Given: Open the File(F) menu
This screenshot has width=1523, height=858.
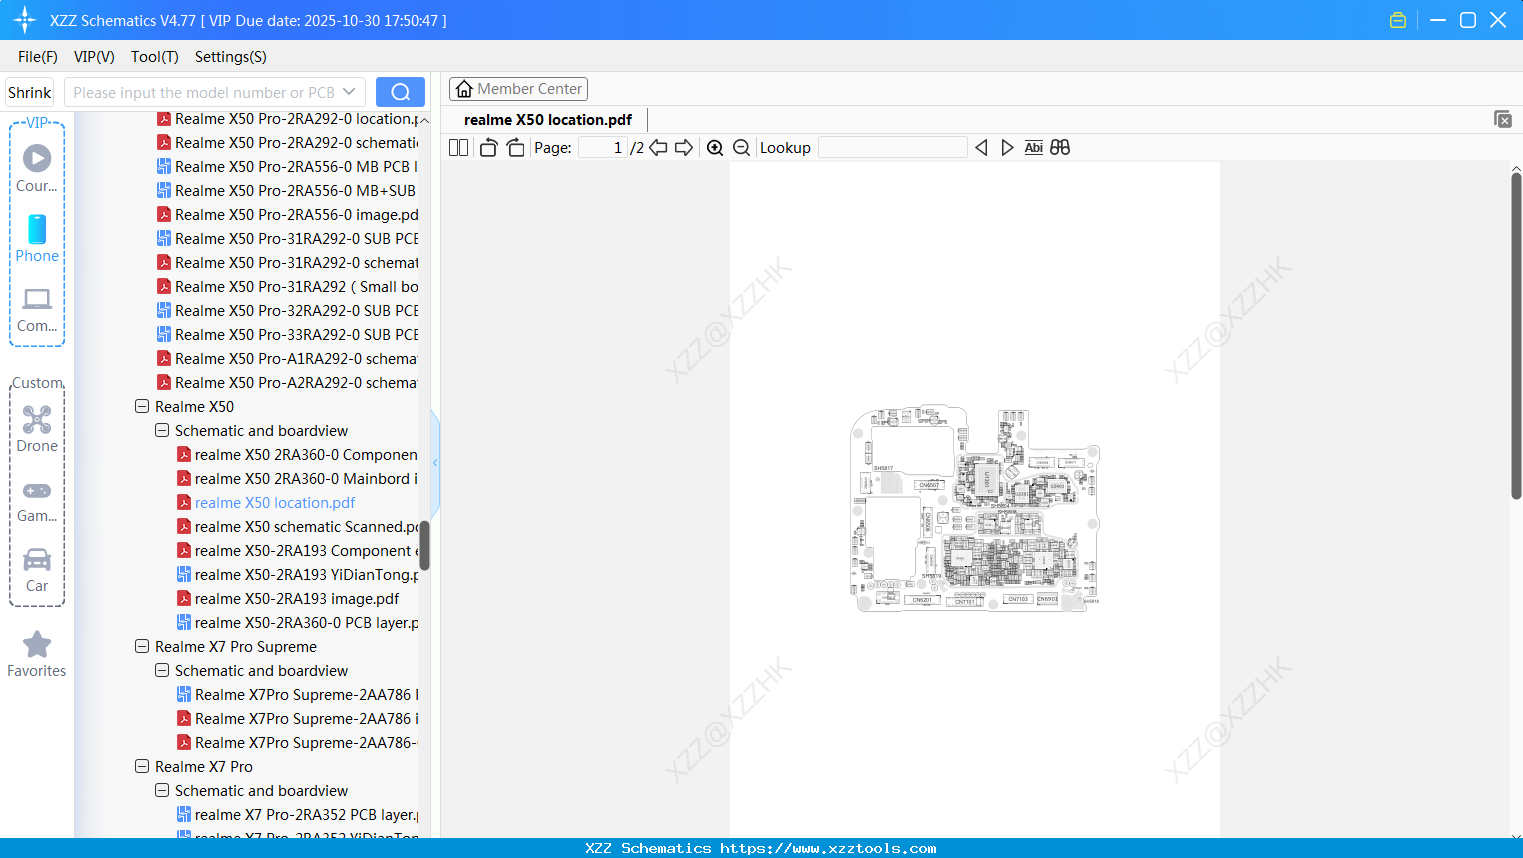Looking at the screenshot, I should click(38, 57).
